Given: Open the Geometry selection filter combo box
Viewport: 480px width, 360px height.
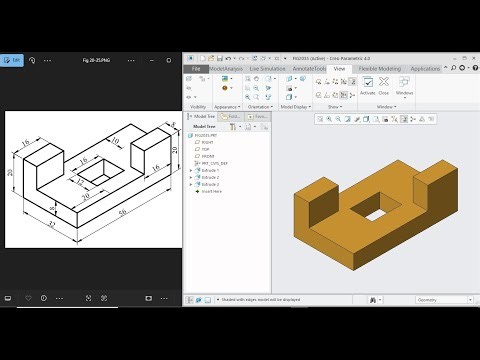Looking at the screenshot, I should [444, 300].
